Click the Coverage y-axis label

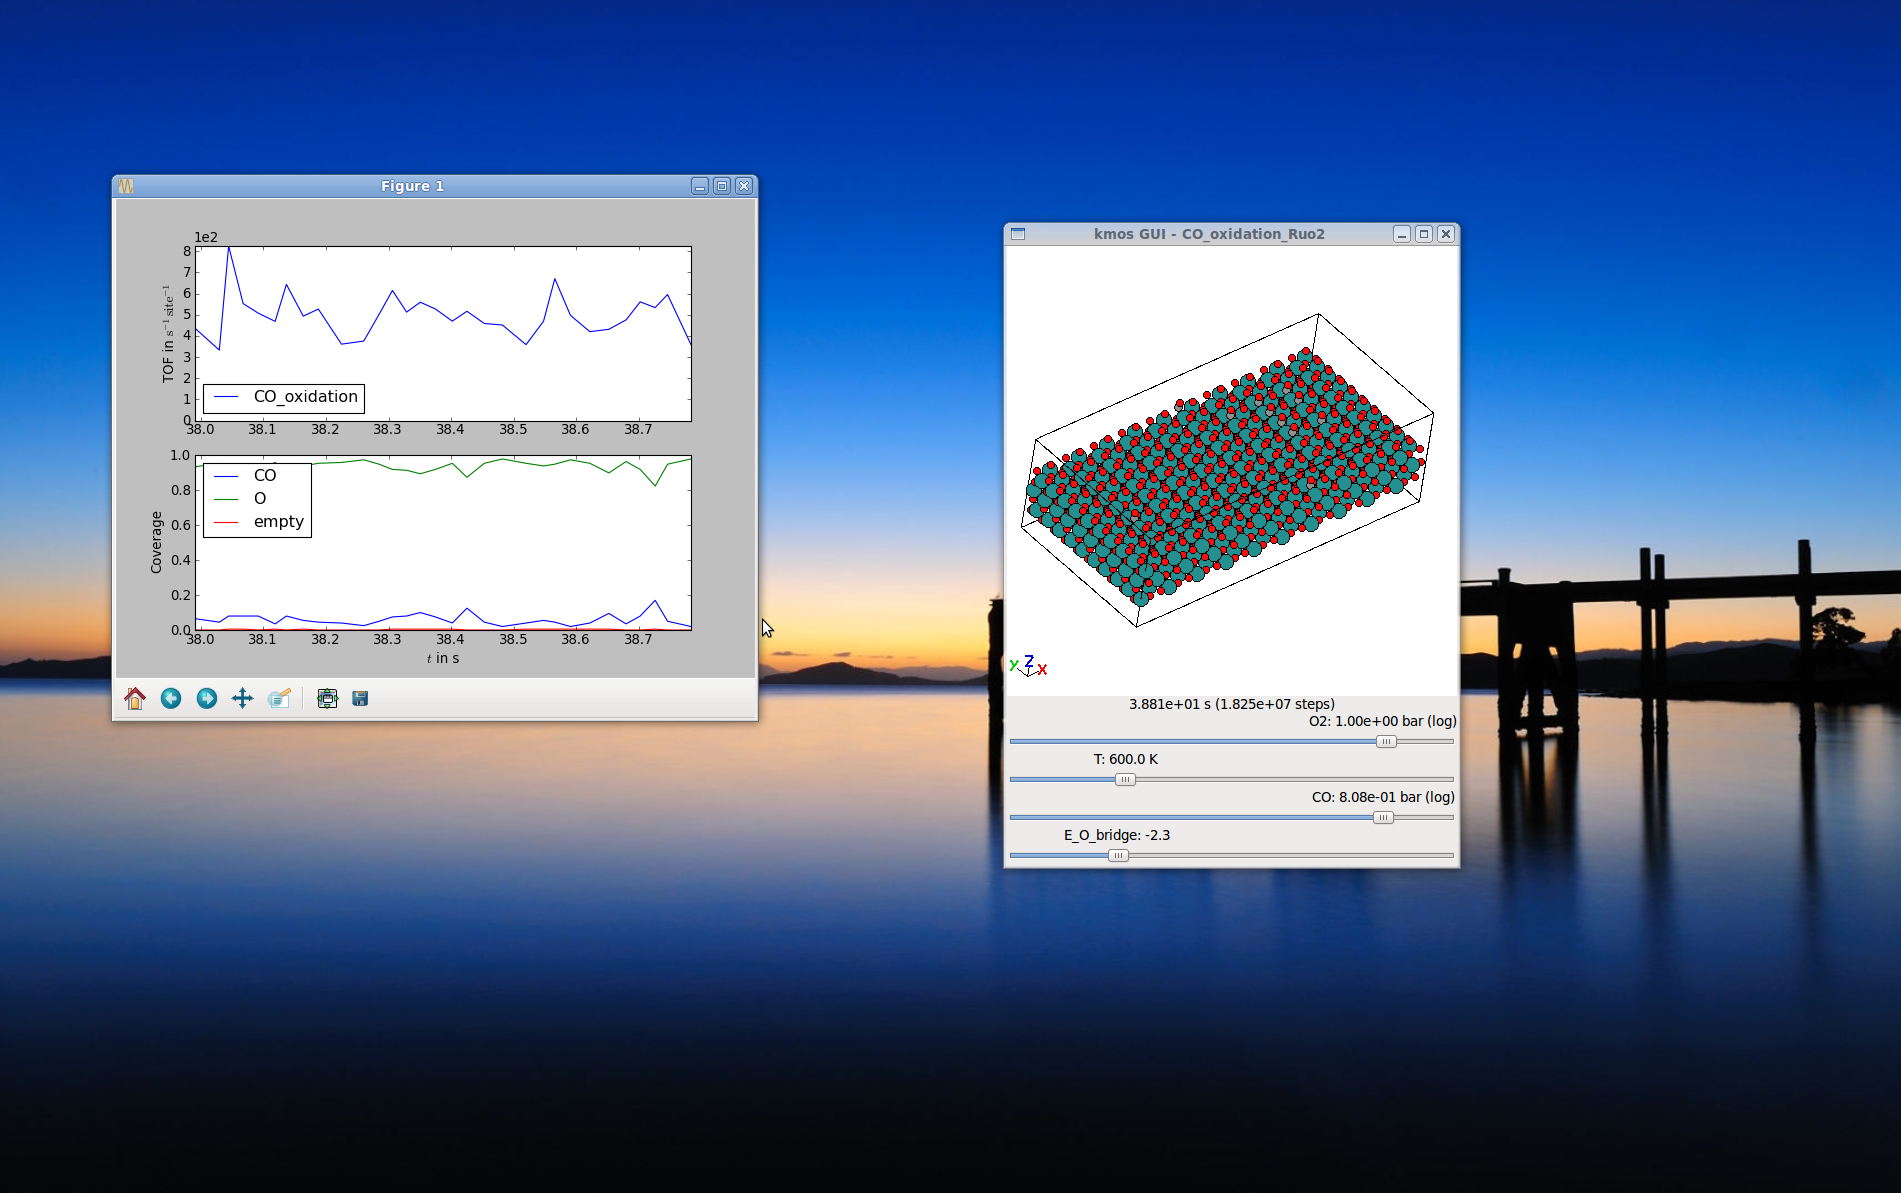(x=156, y=542)
